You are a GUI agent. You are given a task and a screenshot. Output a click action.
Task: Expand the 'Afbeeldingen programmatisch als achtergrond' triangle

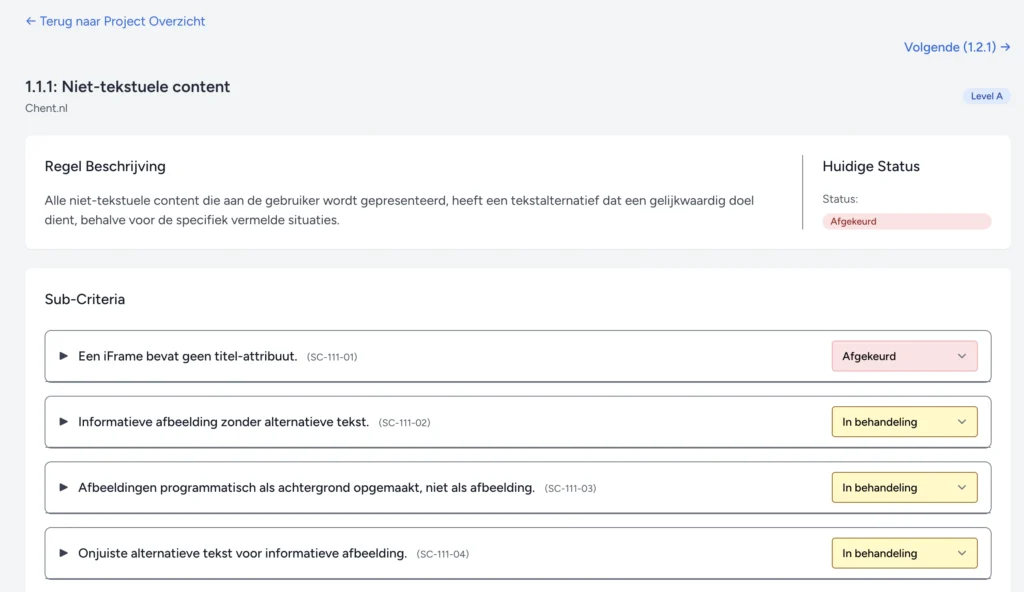coord(64,488)
